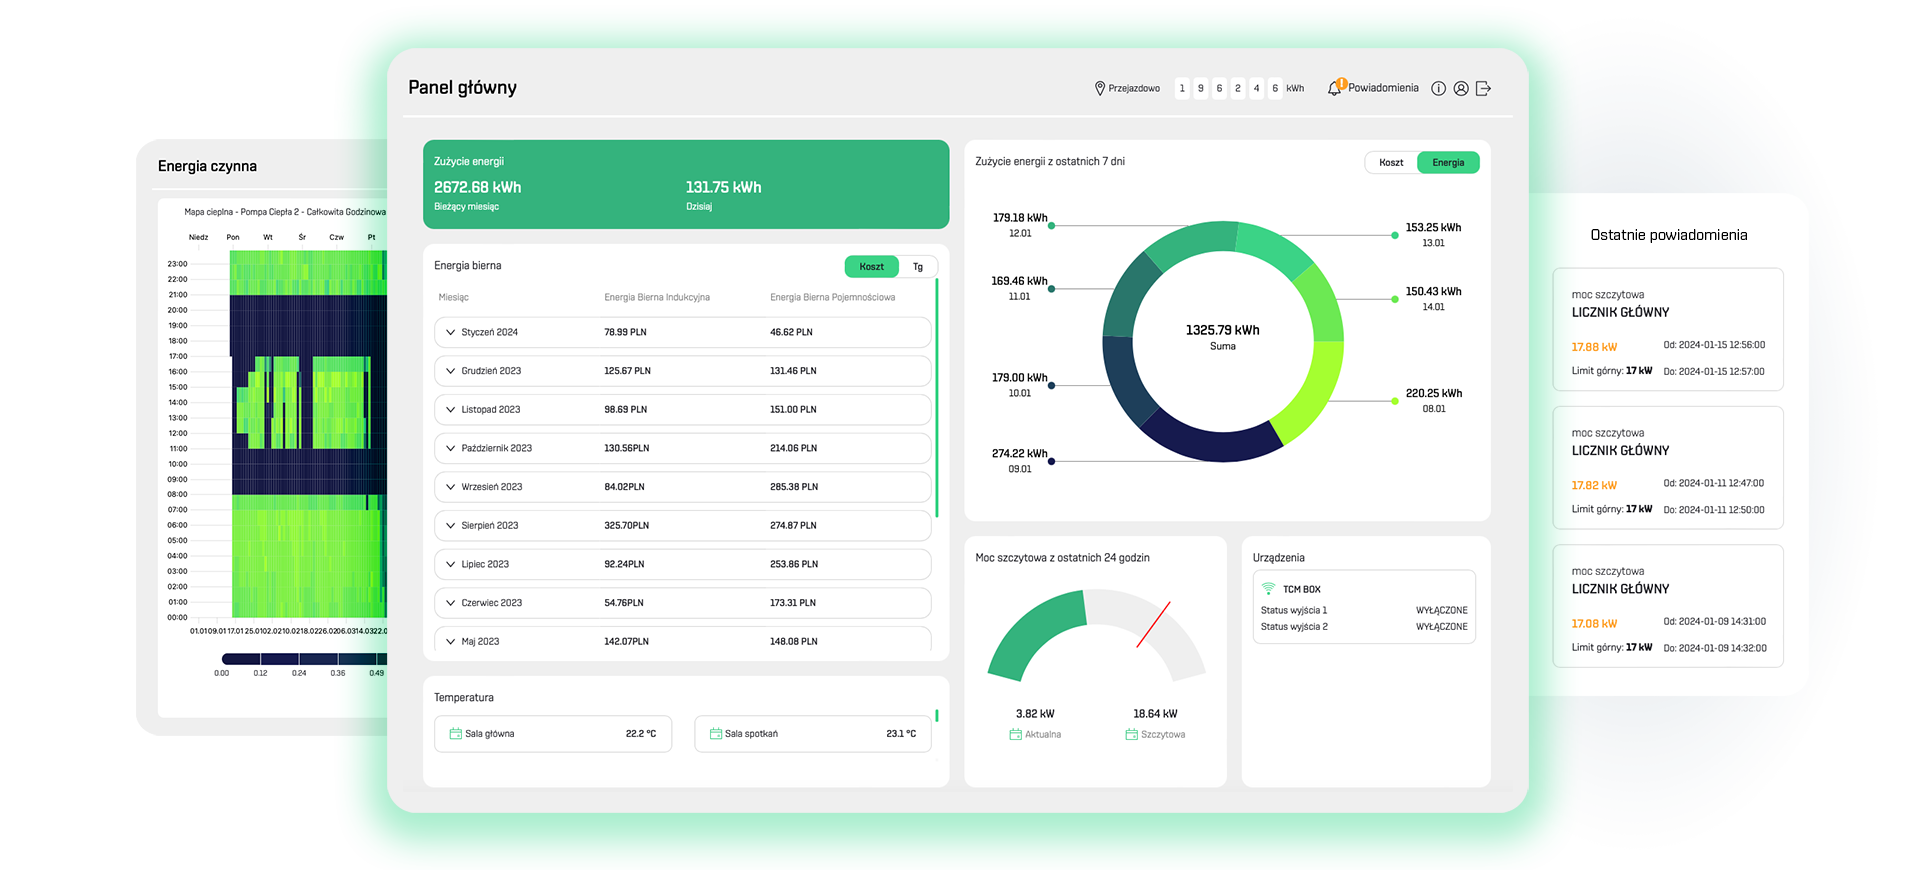This screenshot has height=870, width=1920.
Task: Open the 17.88 kW peak power notification
Action: (1667, 330)
